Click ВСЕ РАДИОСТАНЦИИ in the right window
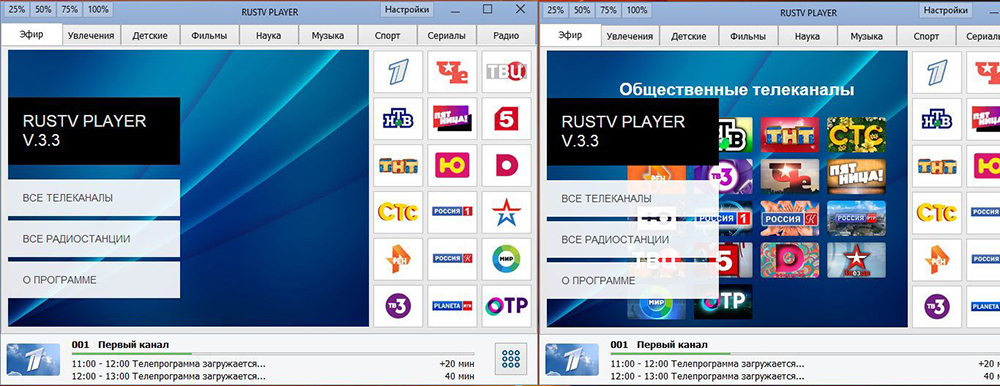Screen dimensions: 1000x386 [x=633, y=239]
